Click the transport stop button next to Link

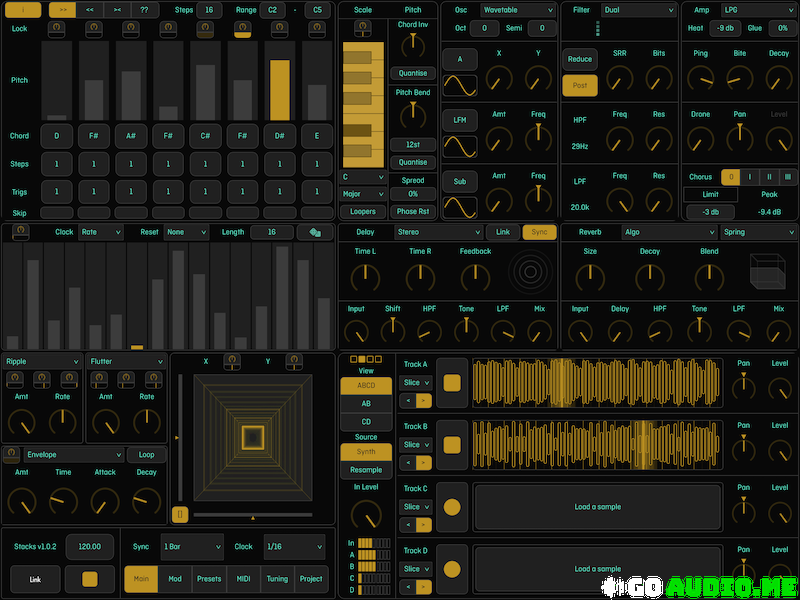click(90, 579)
